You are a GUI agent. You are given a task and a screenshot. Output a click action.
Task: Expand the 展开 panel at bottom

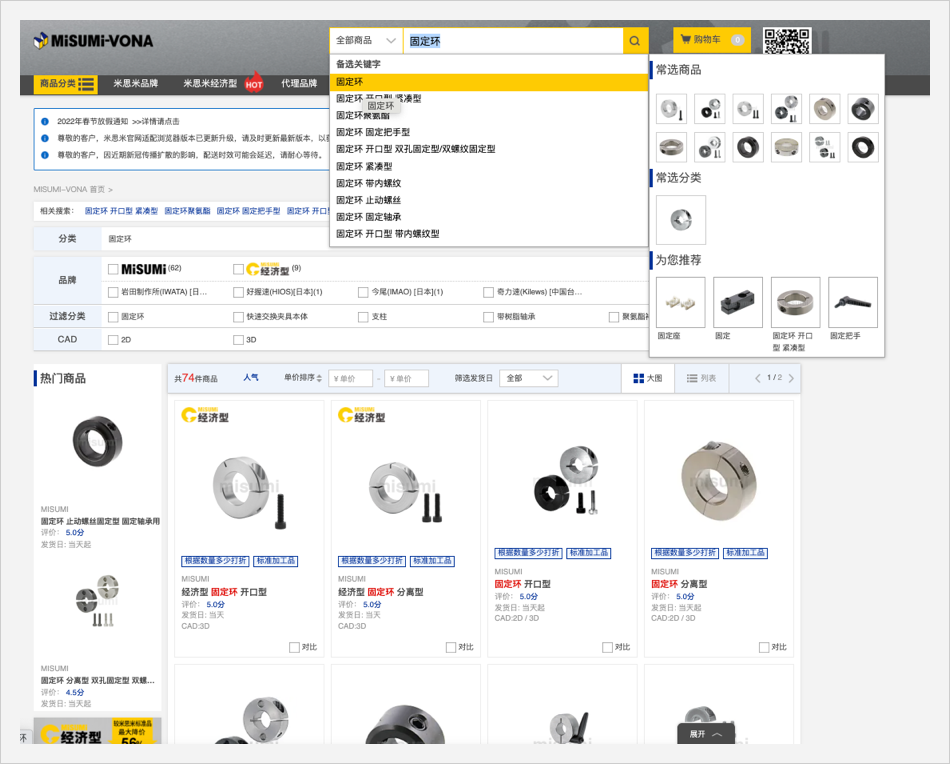pyautogui.click(x=705, y=734)
